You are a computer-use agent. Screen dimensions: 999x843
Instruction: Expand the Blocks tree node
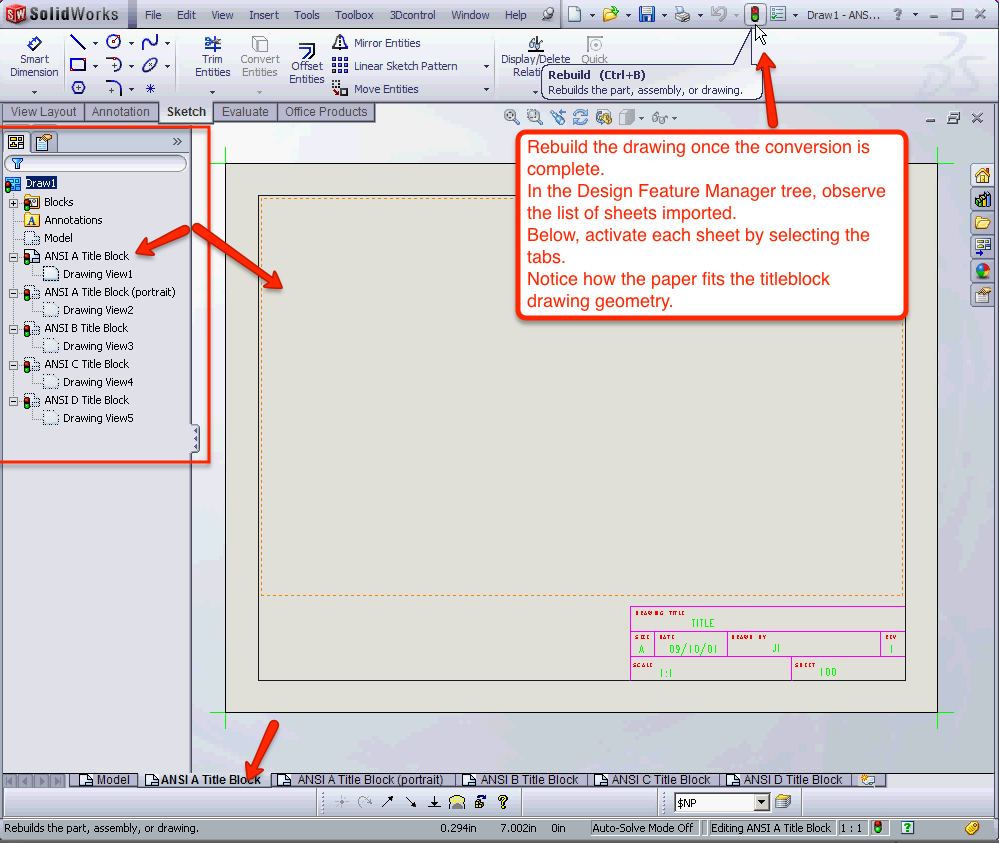13,203
